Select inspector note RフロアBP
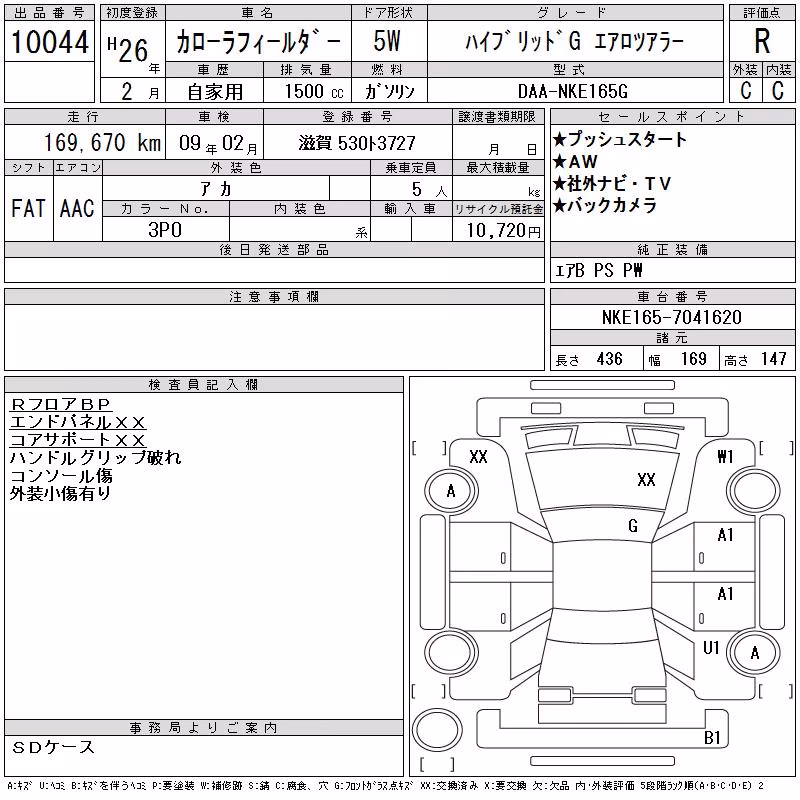 click(x=61, y=405)
